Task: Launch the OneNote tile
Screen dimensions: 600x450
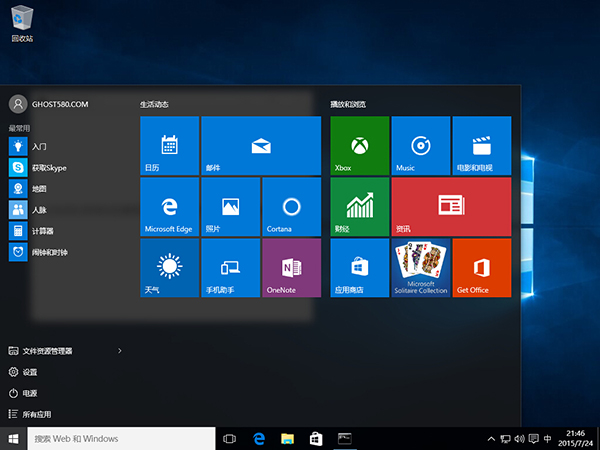Action: 292,268
